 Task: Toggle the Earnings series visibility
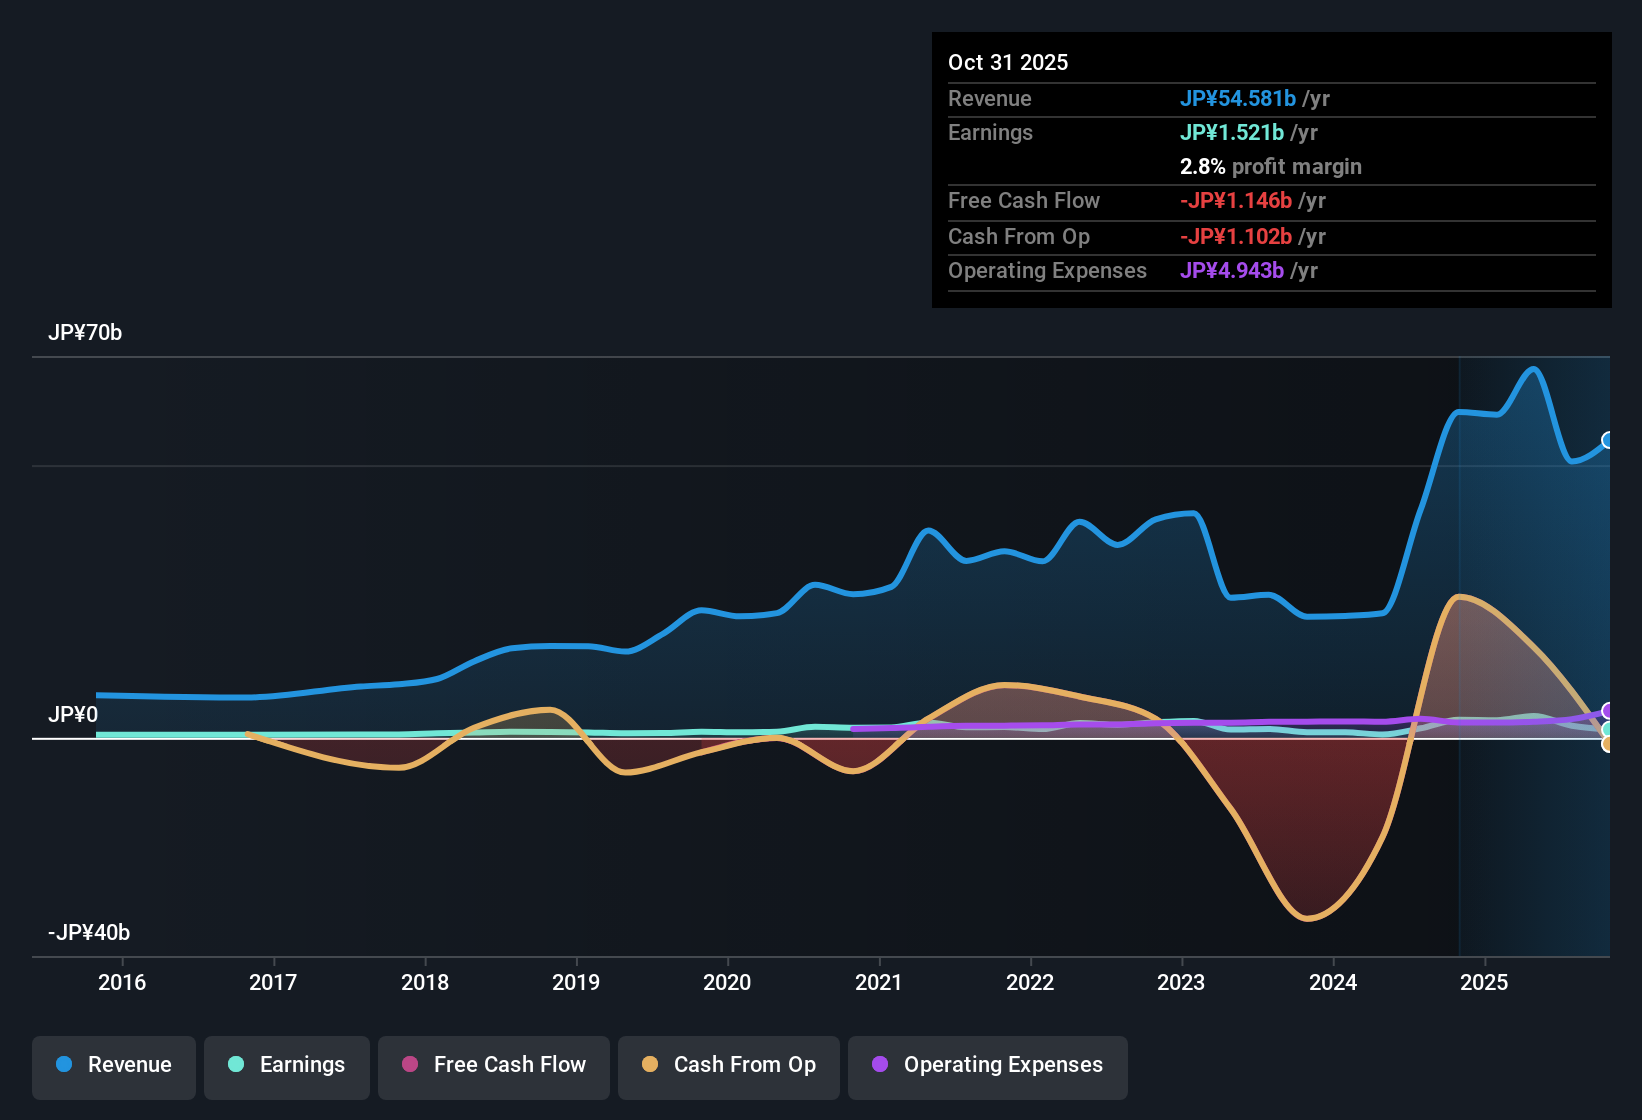(286, 1066)
